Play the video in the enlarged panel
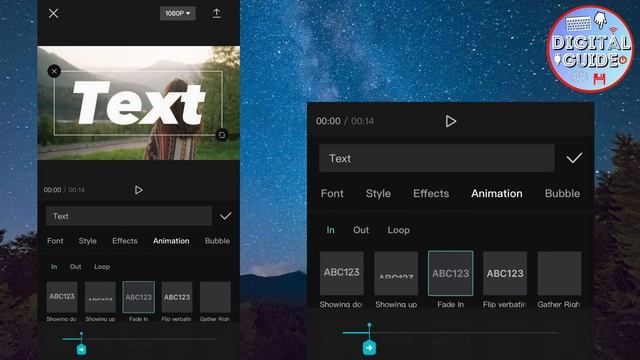640x360 pixels. click(451, 121)
